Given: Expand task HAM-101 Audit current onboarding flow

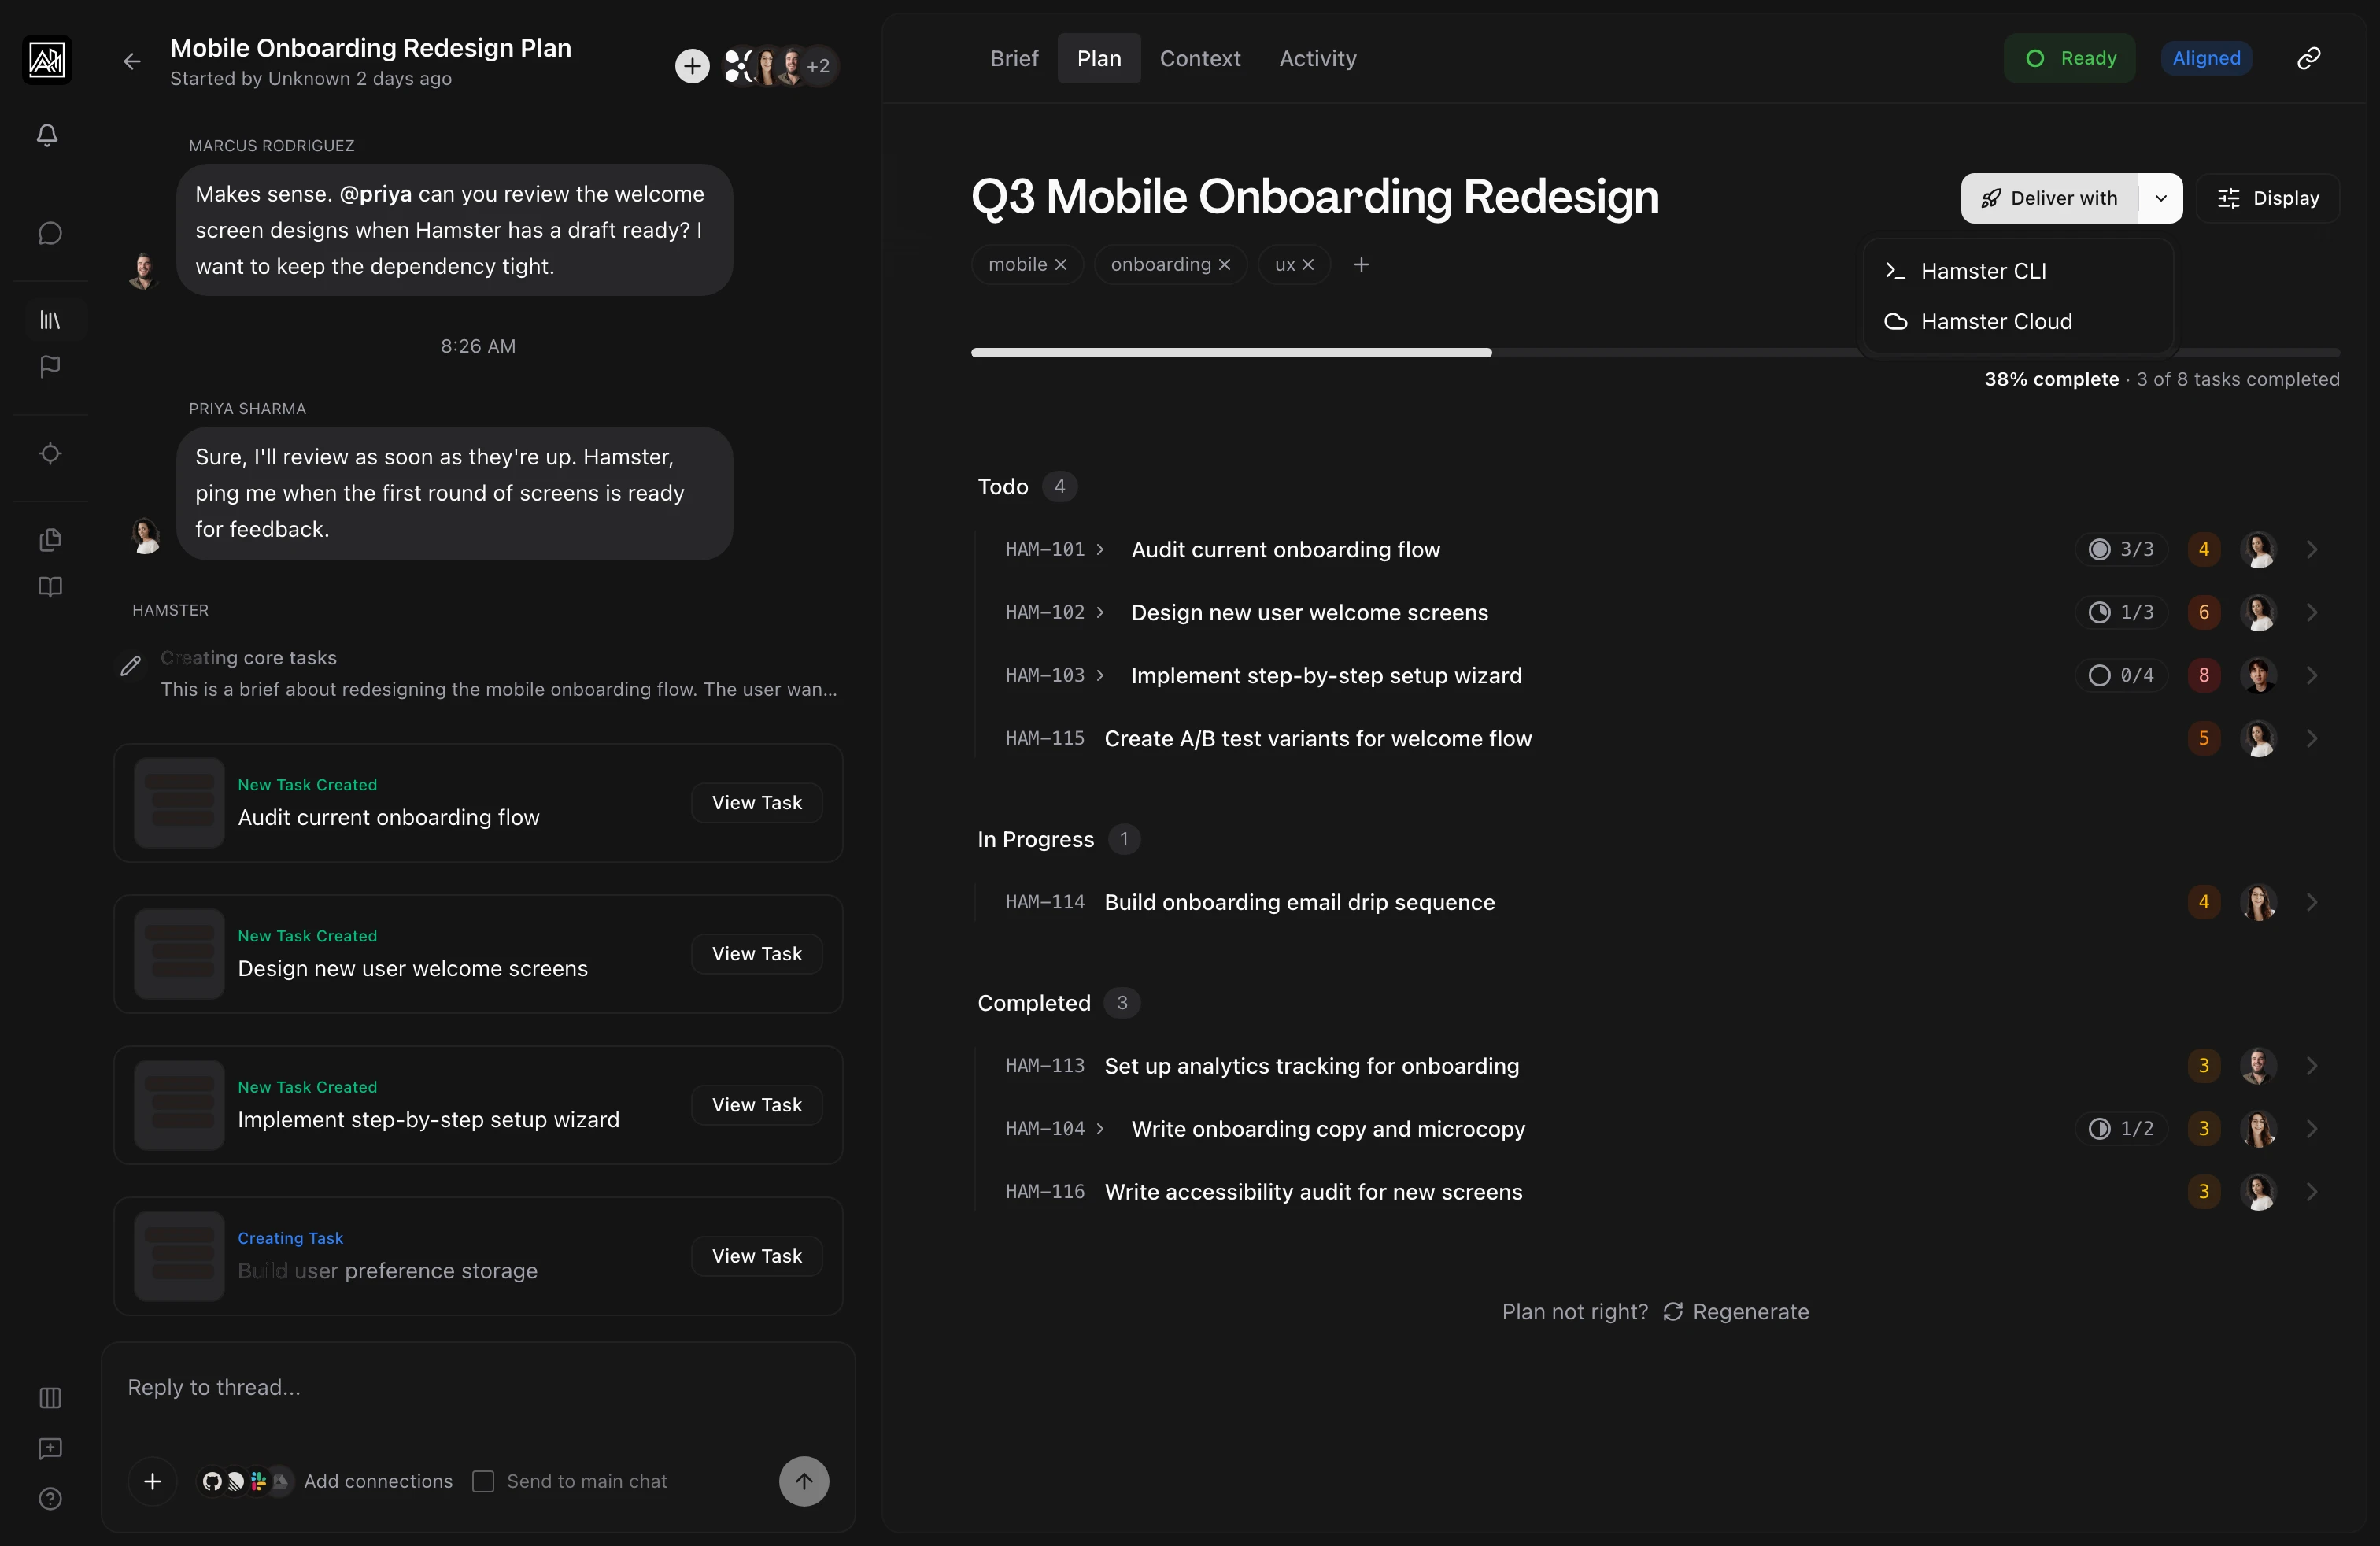Looking at the screenshot, I should [x=1100, y=550].
